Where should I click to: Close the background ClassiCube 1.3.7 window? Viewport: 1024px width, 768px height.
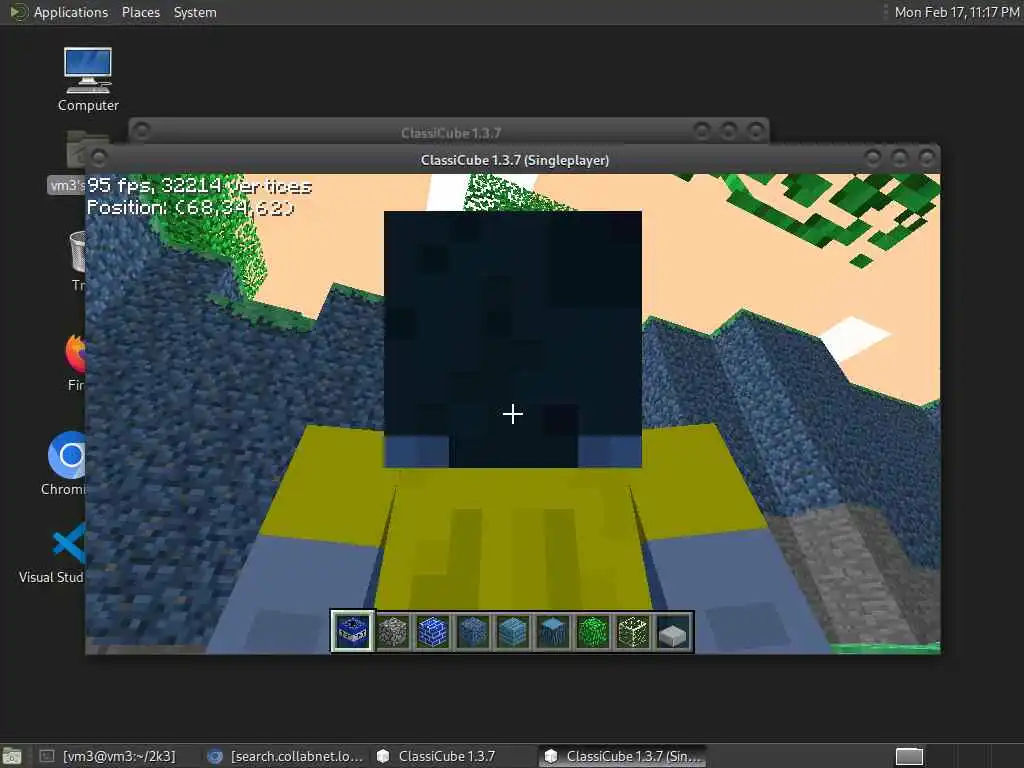pos(756,131)
